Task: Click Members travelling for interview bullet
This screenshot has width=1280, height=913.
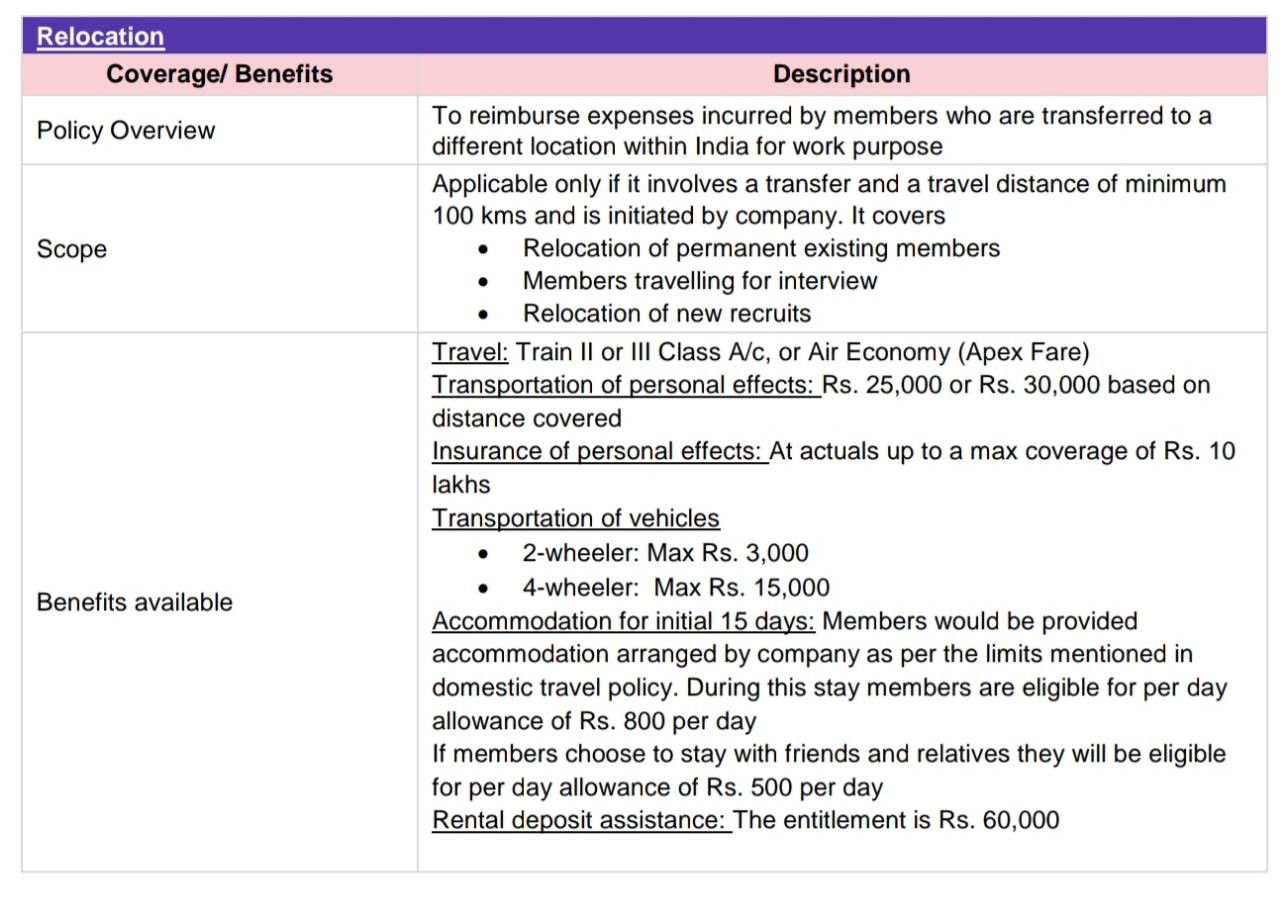Action: point(700,281)
